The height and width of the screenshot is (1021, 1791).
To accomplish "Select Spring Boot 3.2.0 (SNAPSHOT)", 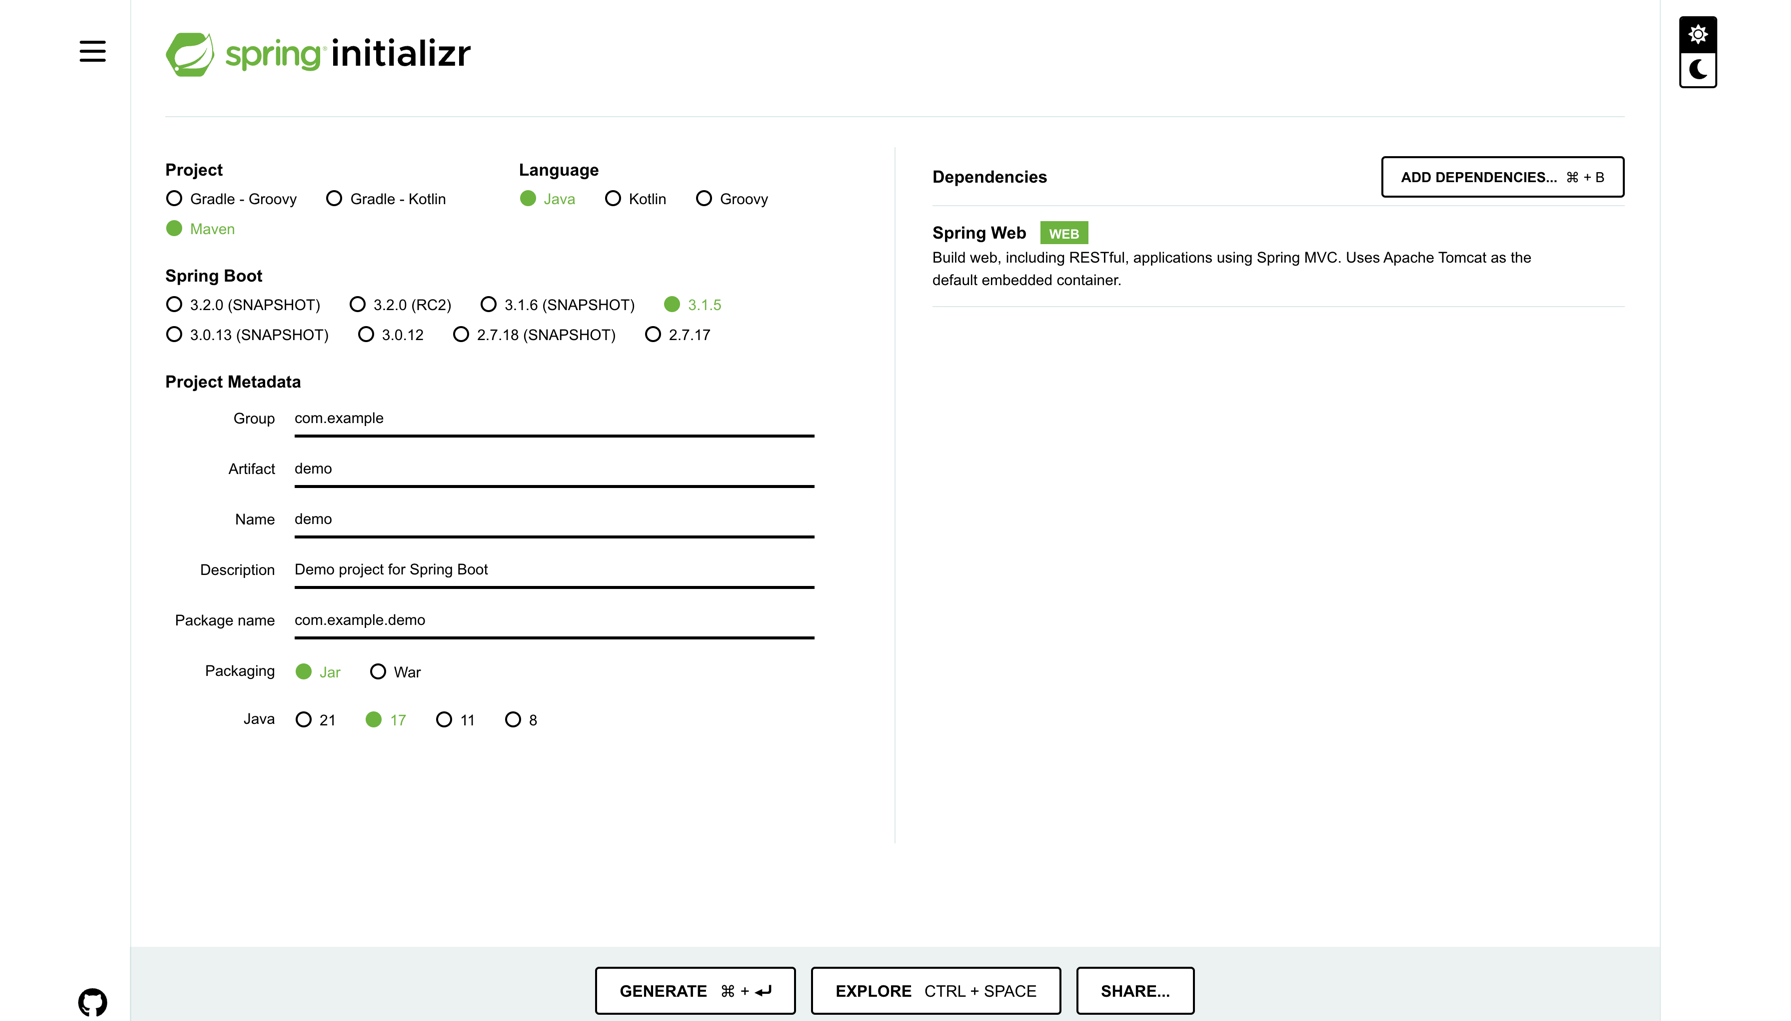I will pyautogui.click(x=243, y=305).
